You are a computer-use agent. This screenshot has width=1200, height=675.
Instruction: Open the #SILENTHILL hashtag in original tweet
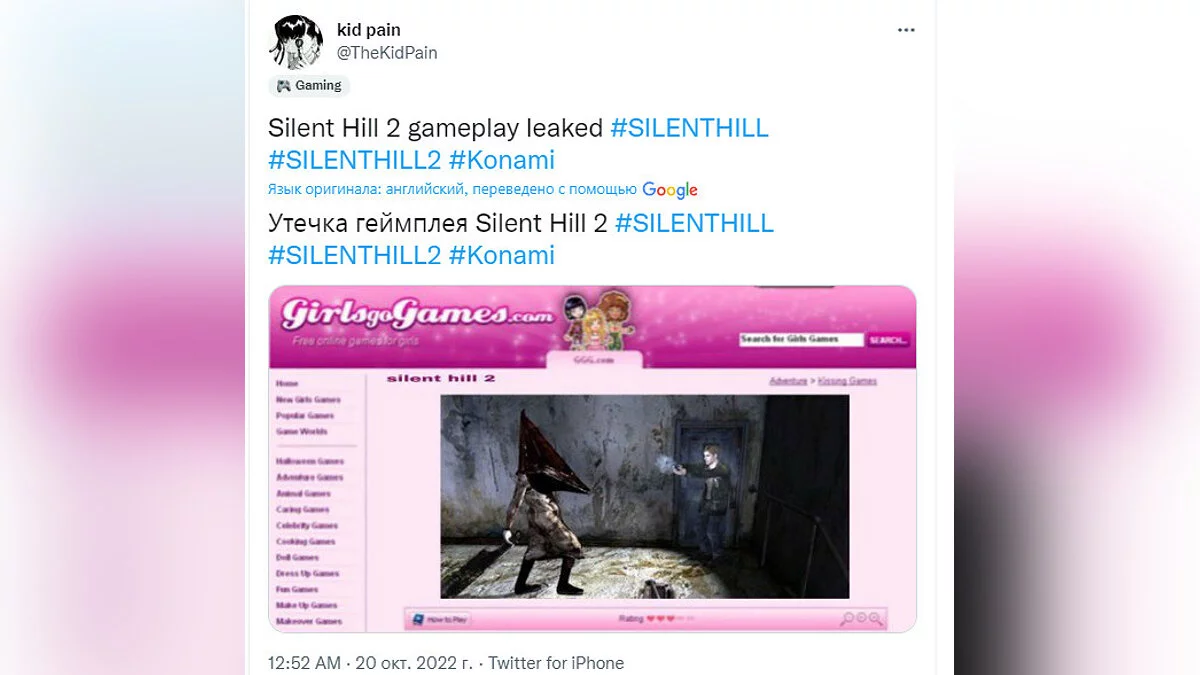point(689,128)
